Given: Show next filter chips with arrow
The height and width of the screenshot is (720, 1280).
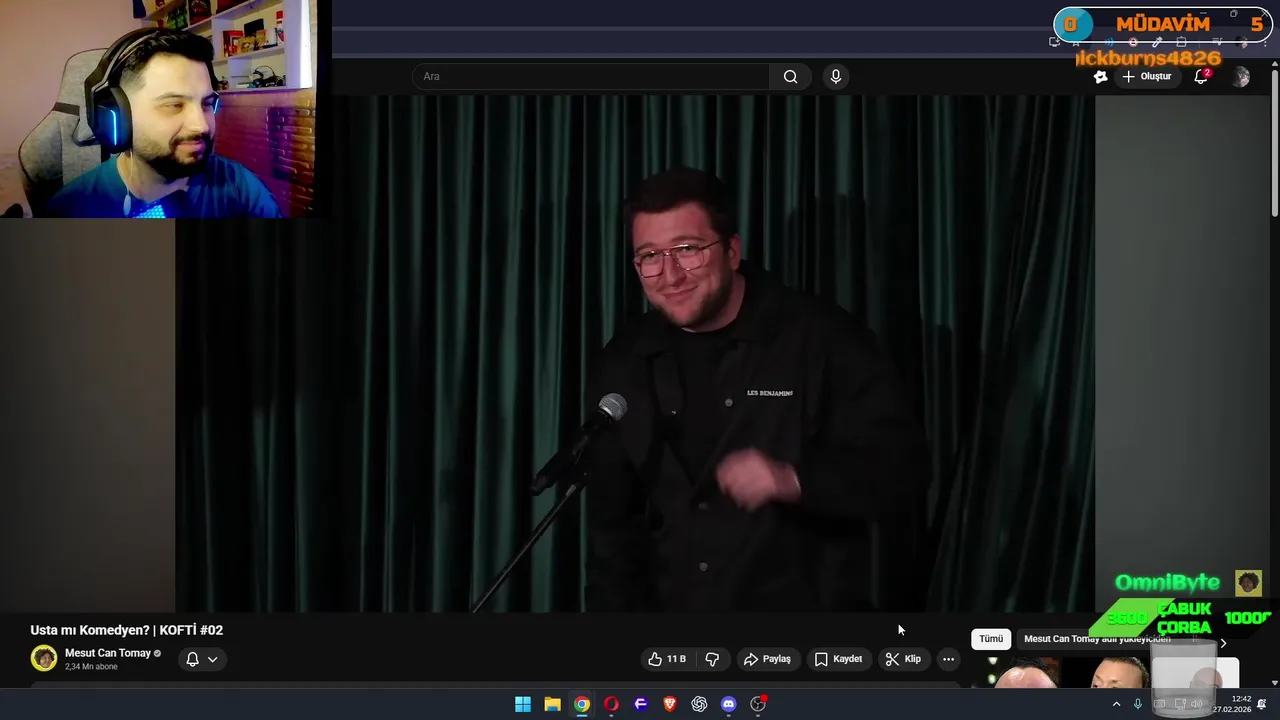Looking at the screenshot, I should [x=1222, y=643].
